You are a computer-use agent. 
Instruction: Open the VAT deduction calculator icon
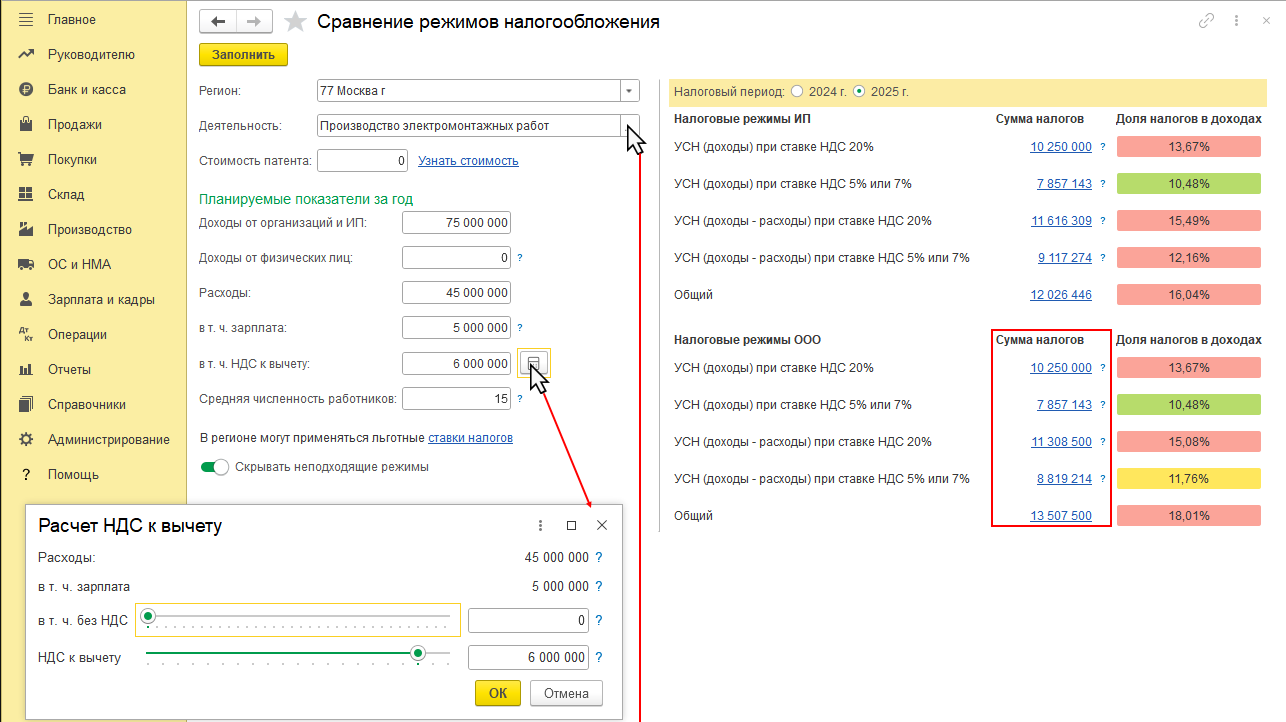point(533,364)
